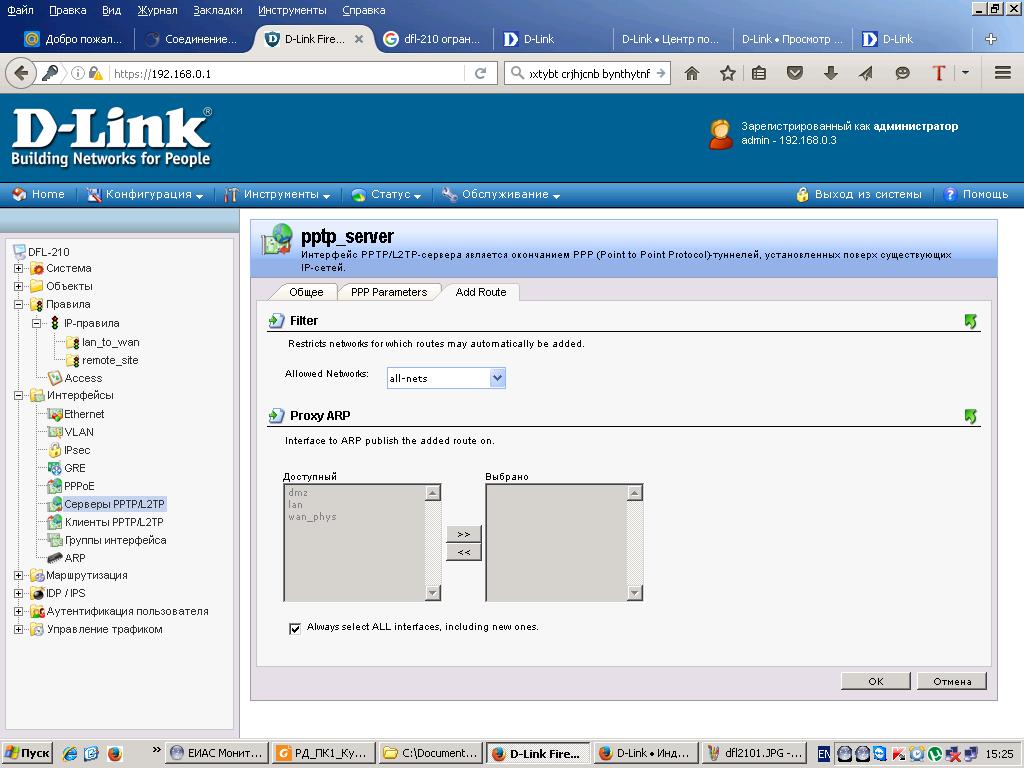Switch to the PPP Parameters tab
The image size is (1024, 768).
[388, 292]
